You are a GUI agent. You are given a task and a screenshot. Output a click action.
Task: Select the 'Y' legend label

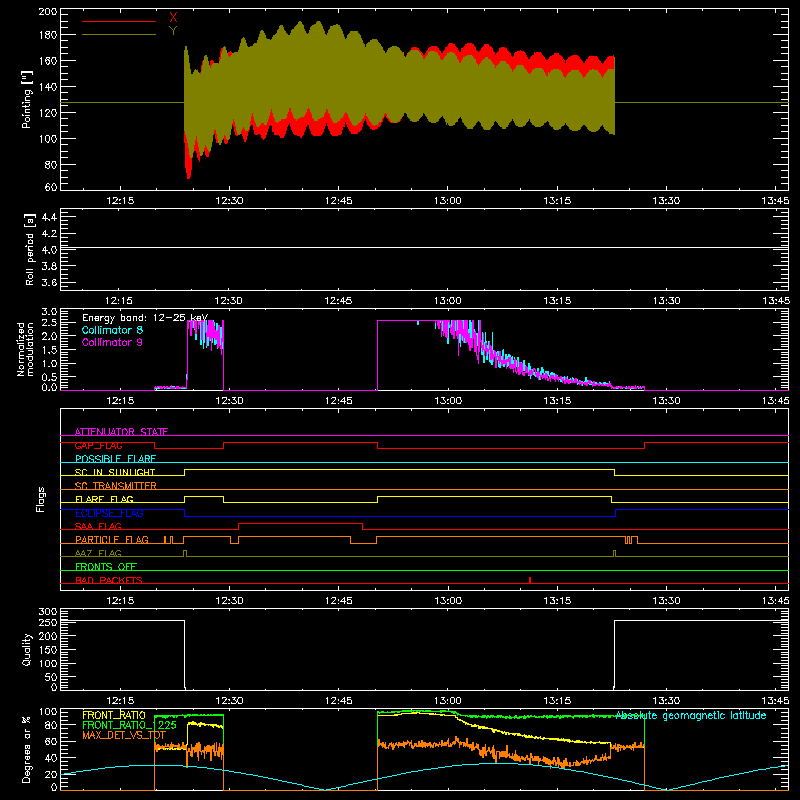(x=173, y=31)
